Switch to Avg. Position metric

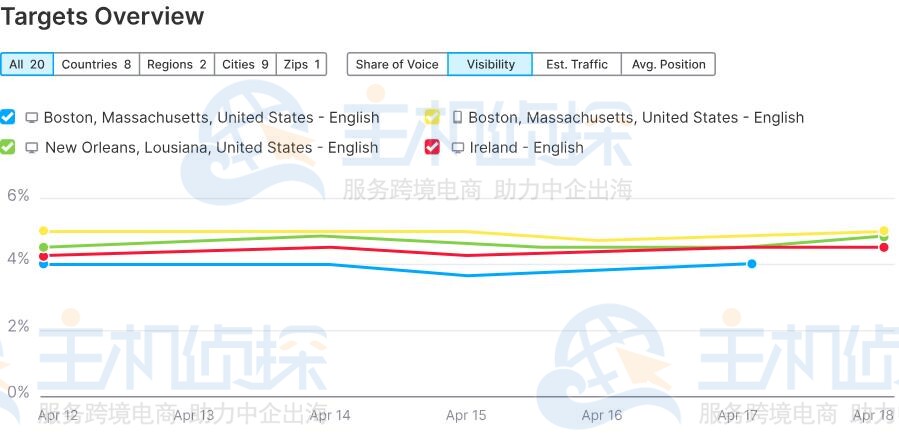[x=669, y=64]
